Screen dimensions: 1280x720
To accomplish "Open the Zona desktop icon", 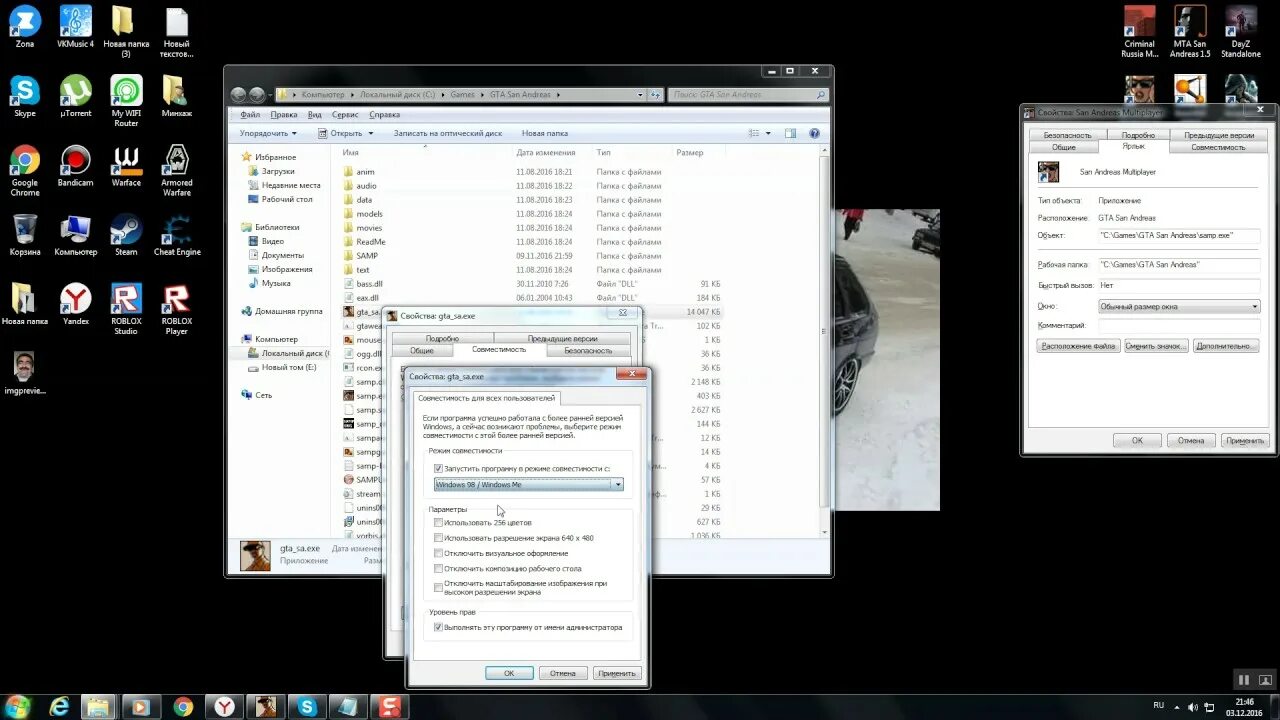I will (25, 26).
